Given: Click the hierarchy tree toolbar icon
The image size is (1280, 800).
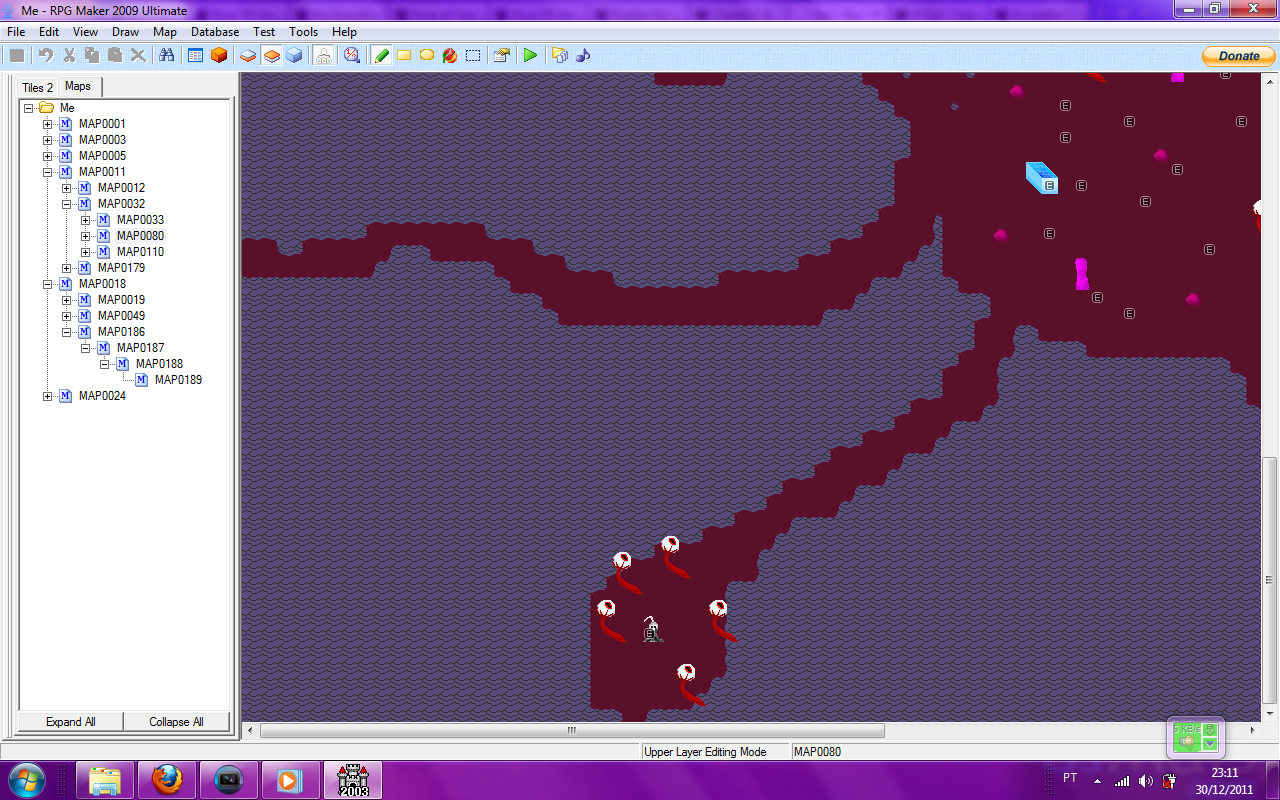Looking at the screenshot, I should click(x=323, y=56).
